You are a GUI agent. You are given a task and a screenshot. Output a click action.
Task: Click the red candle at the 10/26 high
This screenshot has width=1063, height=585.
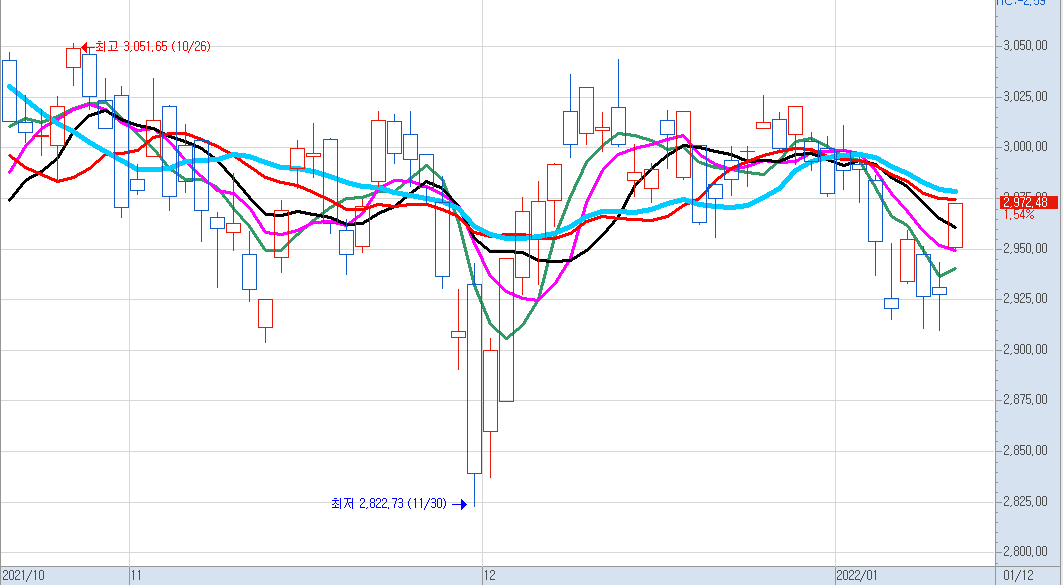[73, 58]
